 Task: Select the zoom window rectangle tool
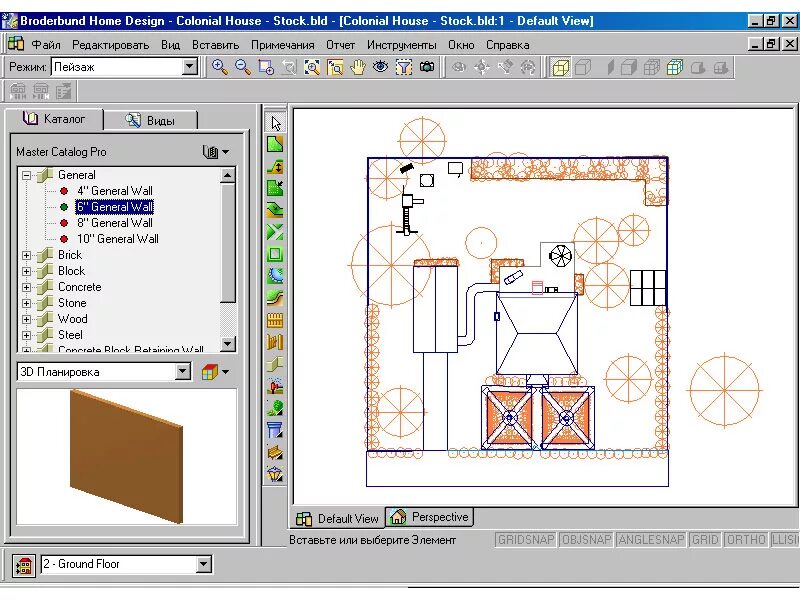[266, 67]
